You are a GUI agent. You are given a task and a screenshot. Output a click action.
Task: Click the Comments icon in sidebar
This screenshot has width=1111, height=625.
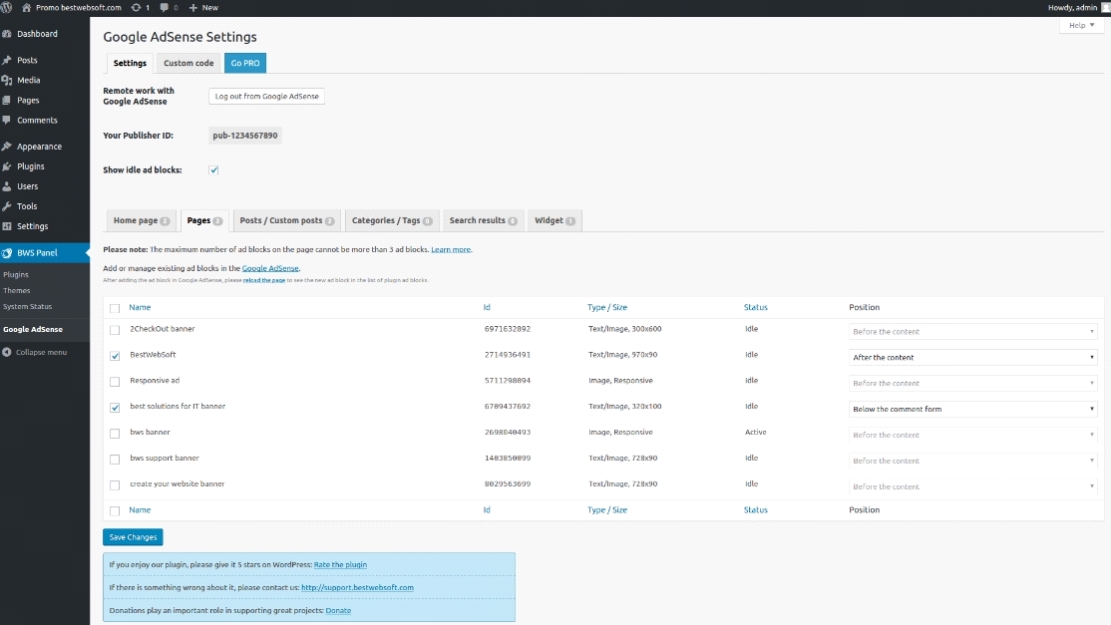coord(7,120)
